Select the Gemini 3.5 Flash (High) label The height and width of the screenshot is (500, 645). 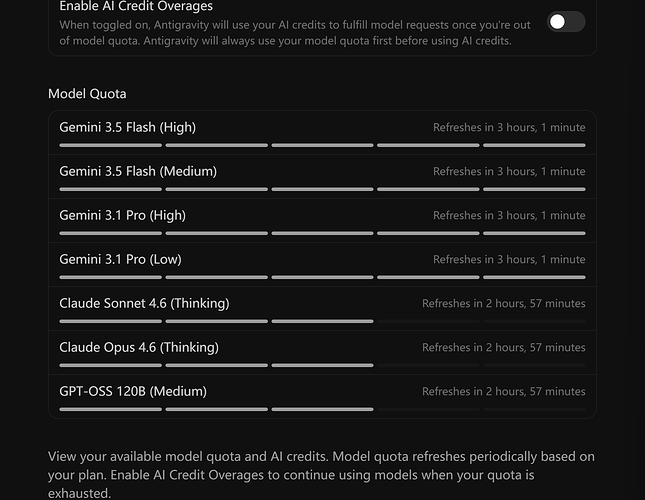click(128, 127)
